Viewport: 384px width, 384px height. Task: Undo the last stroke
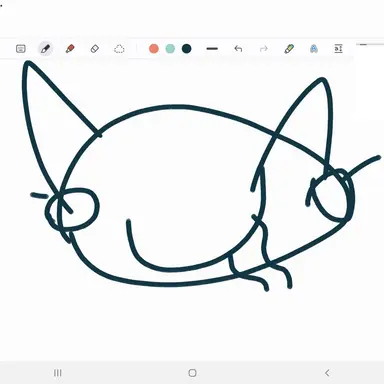click(238, 49)
